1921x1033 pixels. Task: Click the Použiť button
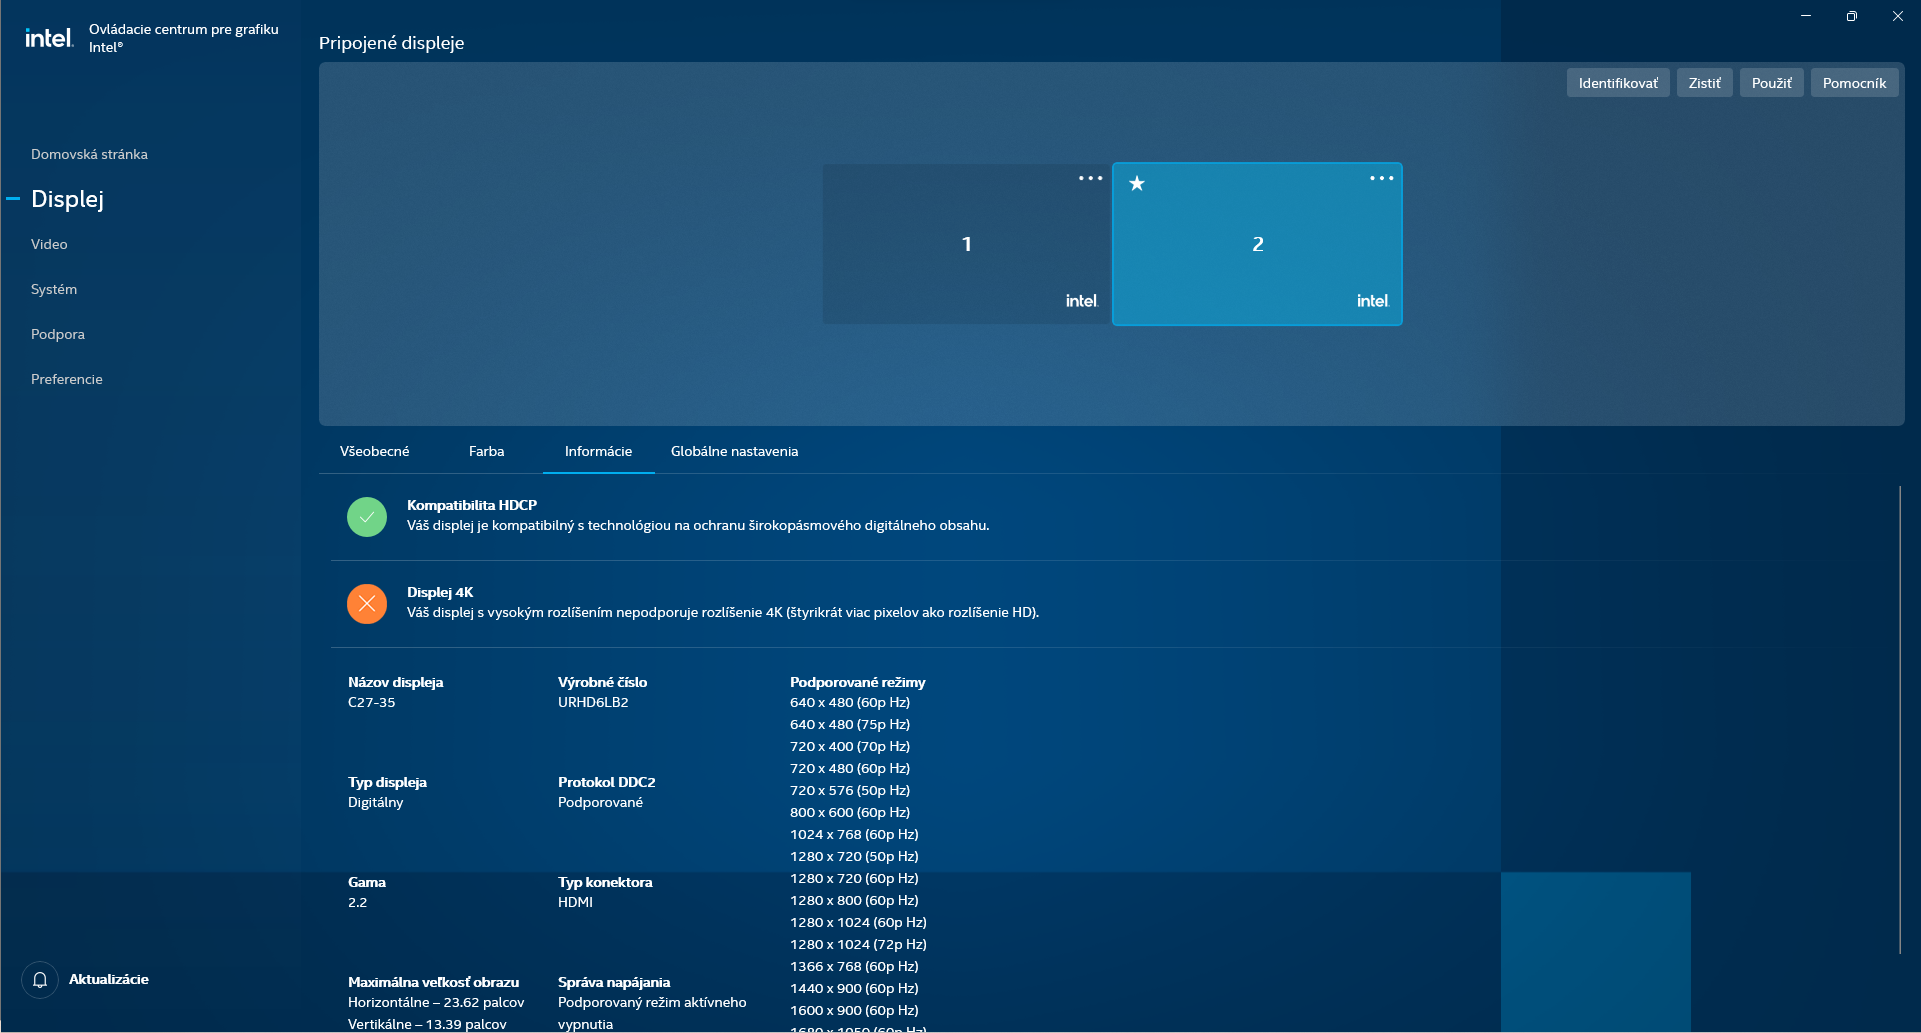coord(1771,83)
